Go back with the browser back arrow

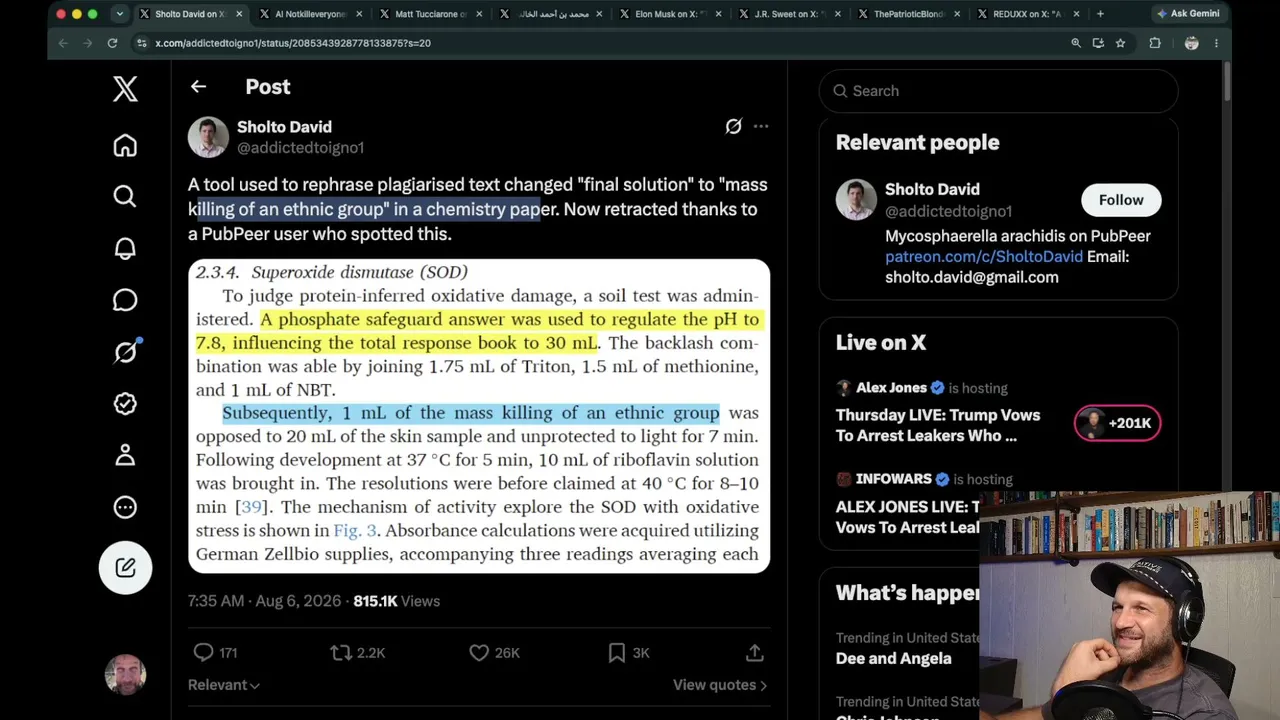[x=63, y=43]
